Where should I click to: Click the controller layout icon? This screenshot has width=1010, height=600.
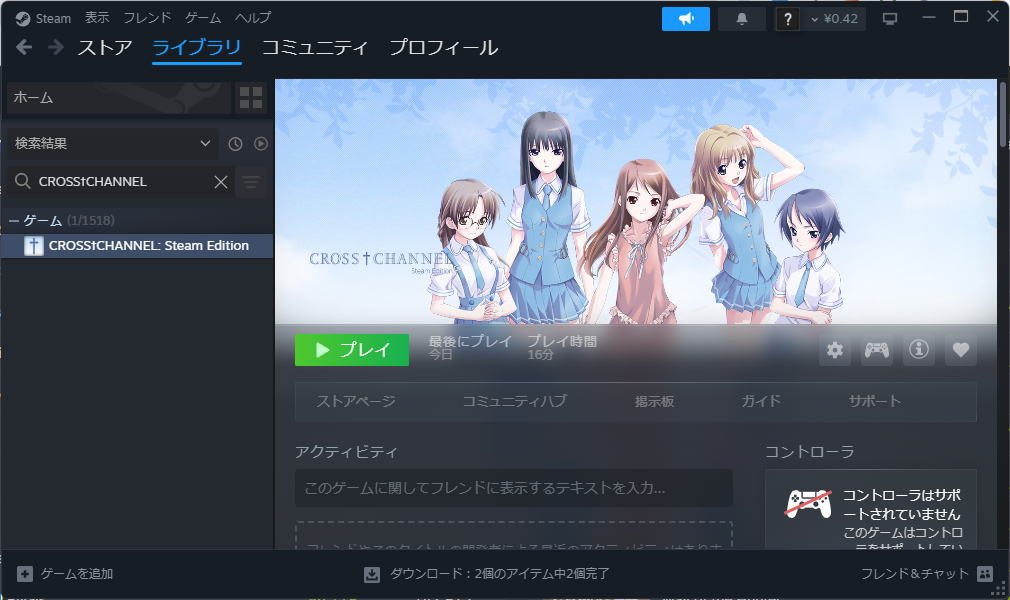click(x=877, y=350)
